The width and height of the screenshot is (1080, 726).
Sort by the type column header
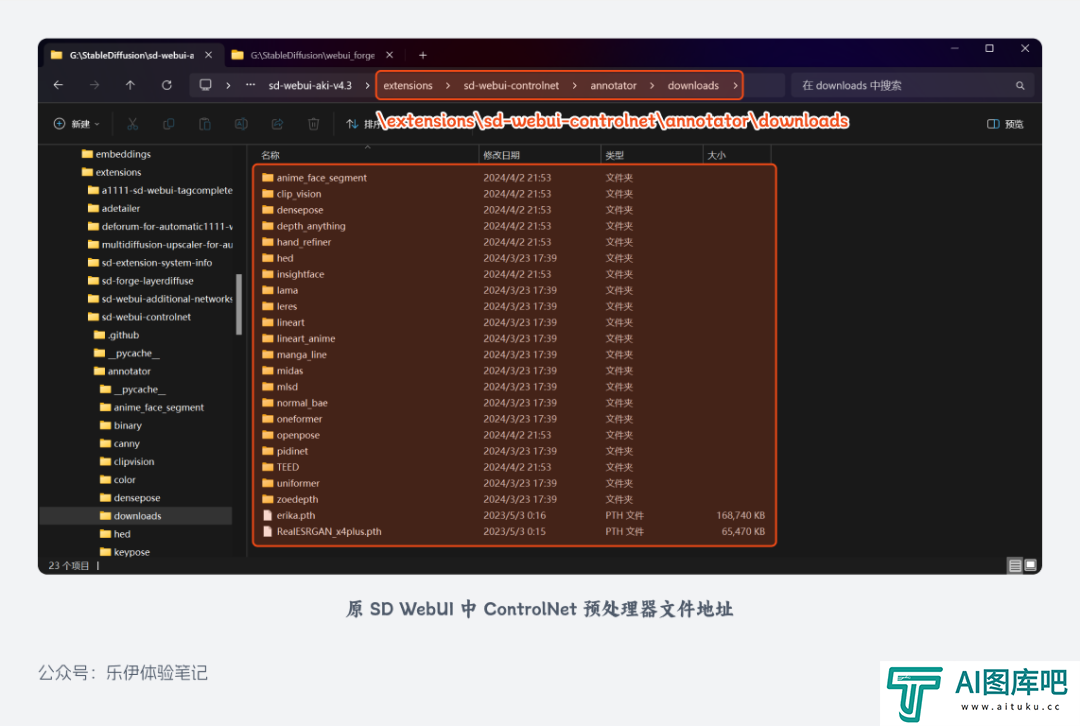point(652,155)
